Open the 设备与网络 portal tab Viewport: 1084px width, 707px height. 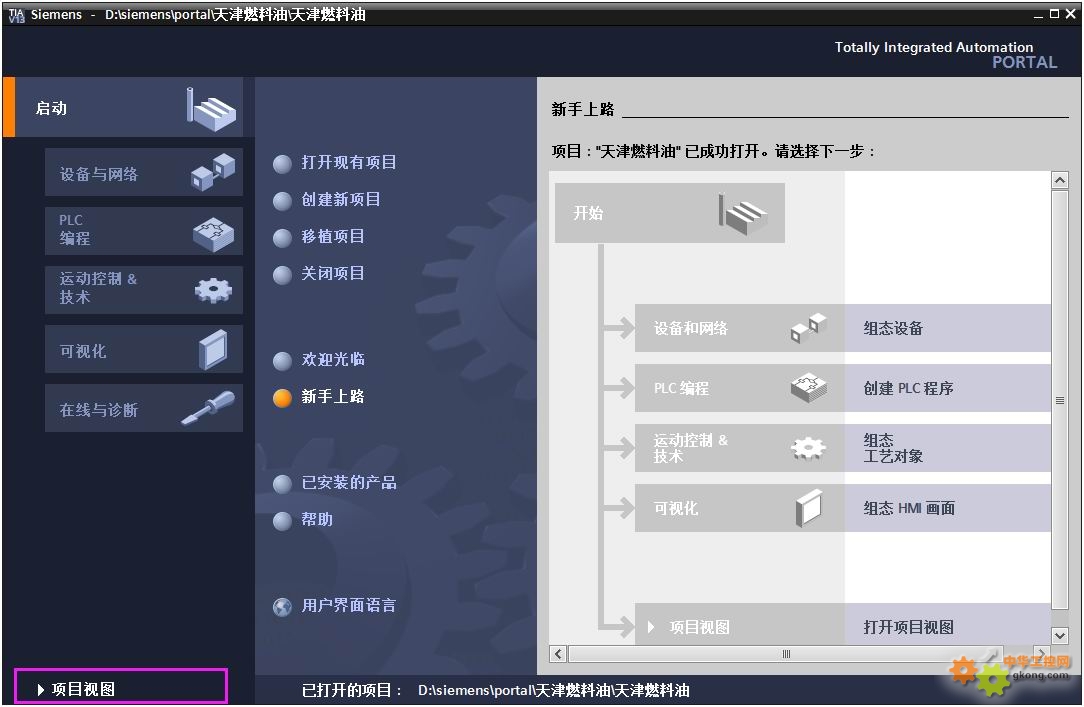coord(144,172)
